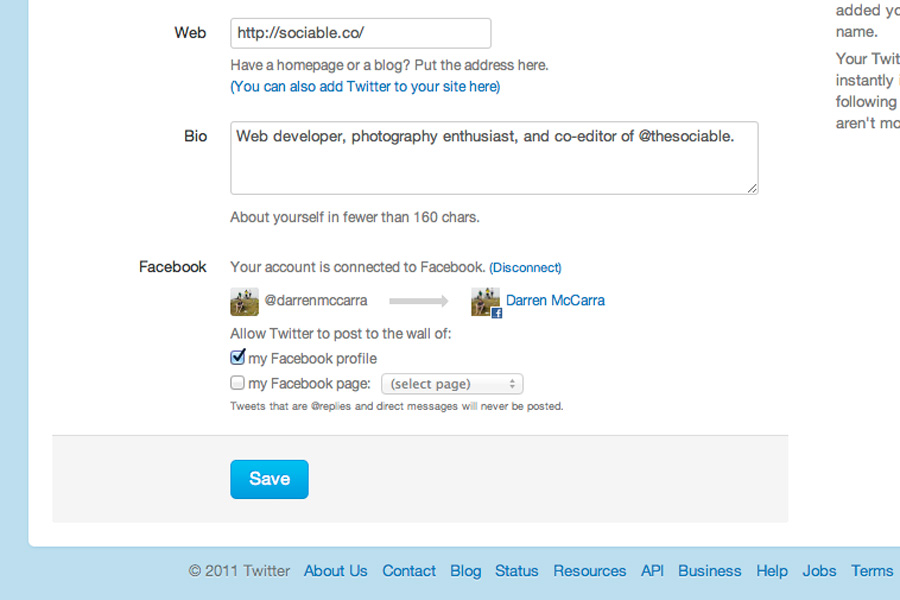Image resolution: width=900 pixels, height=600 pixels.
Task: Open the Darren McCarra Facebook profile link
Action: (x=555, y=300)
